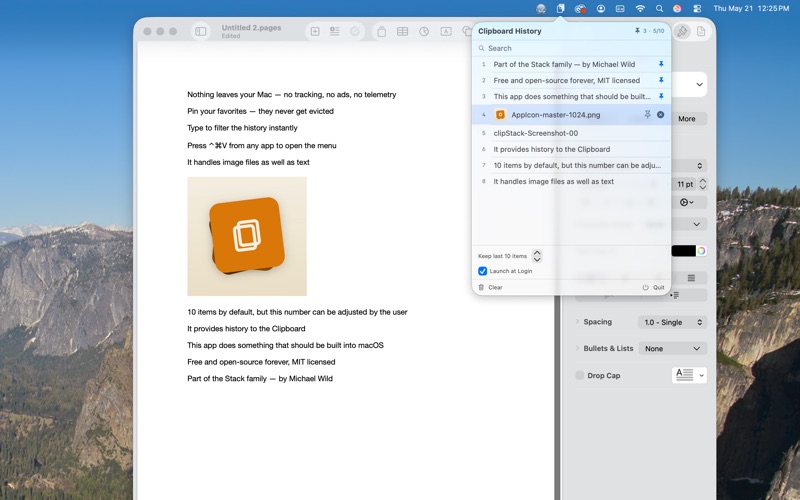Expand the Bullets & Lists section chevron
Viewport: 800px width, 500px height.
[x=578, y=348]
